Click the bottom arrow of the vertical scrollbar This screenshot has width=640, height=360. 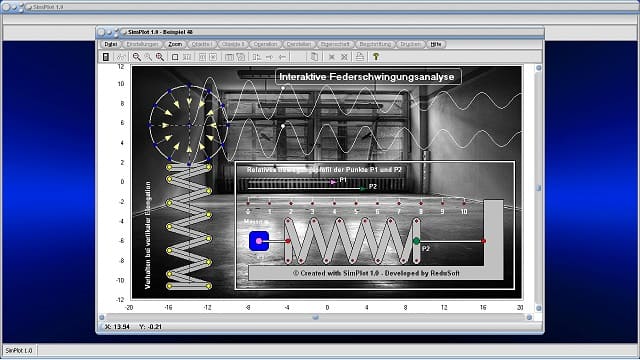click(538, 308)
